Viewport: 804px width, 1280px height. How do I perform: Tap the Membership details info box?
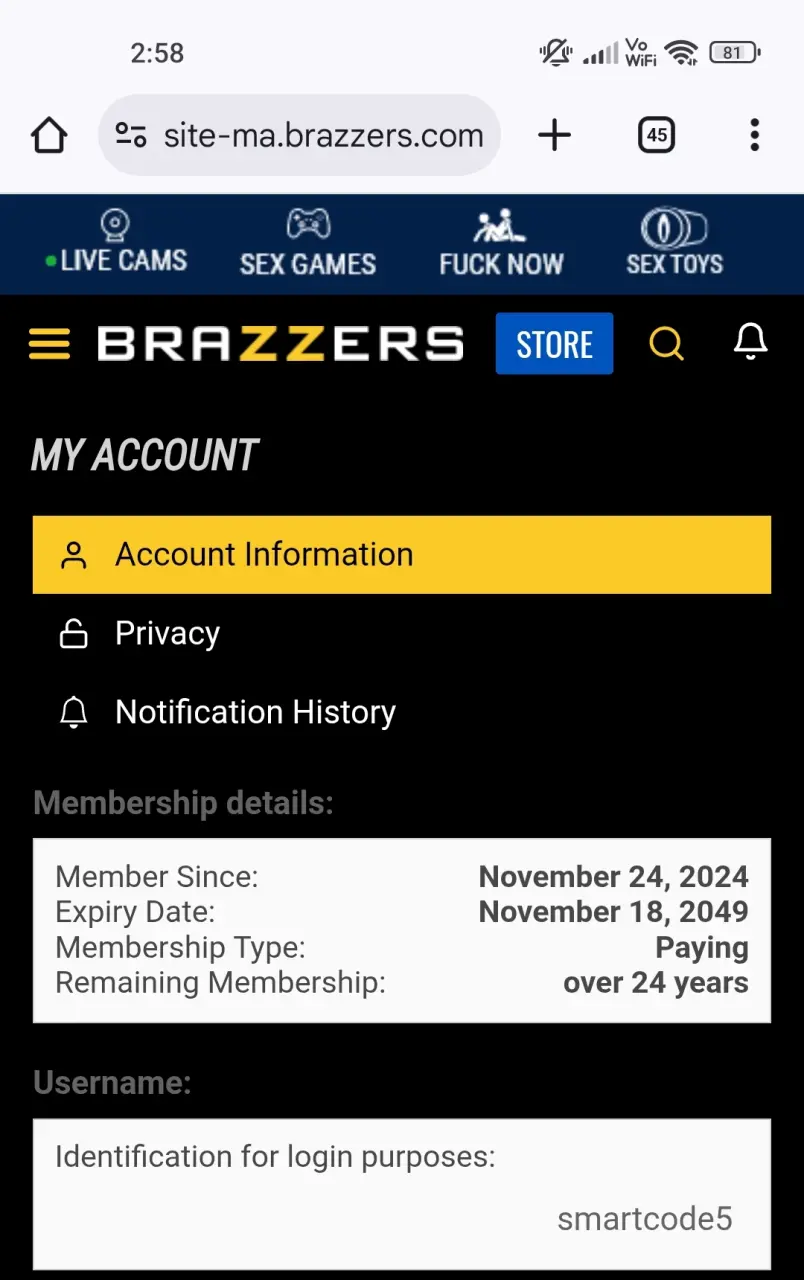pos(402,930)
